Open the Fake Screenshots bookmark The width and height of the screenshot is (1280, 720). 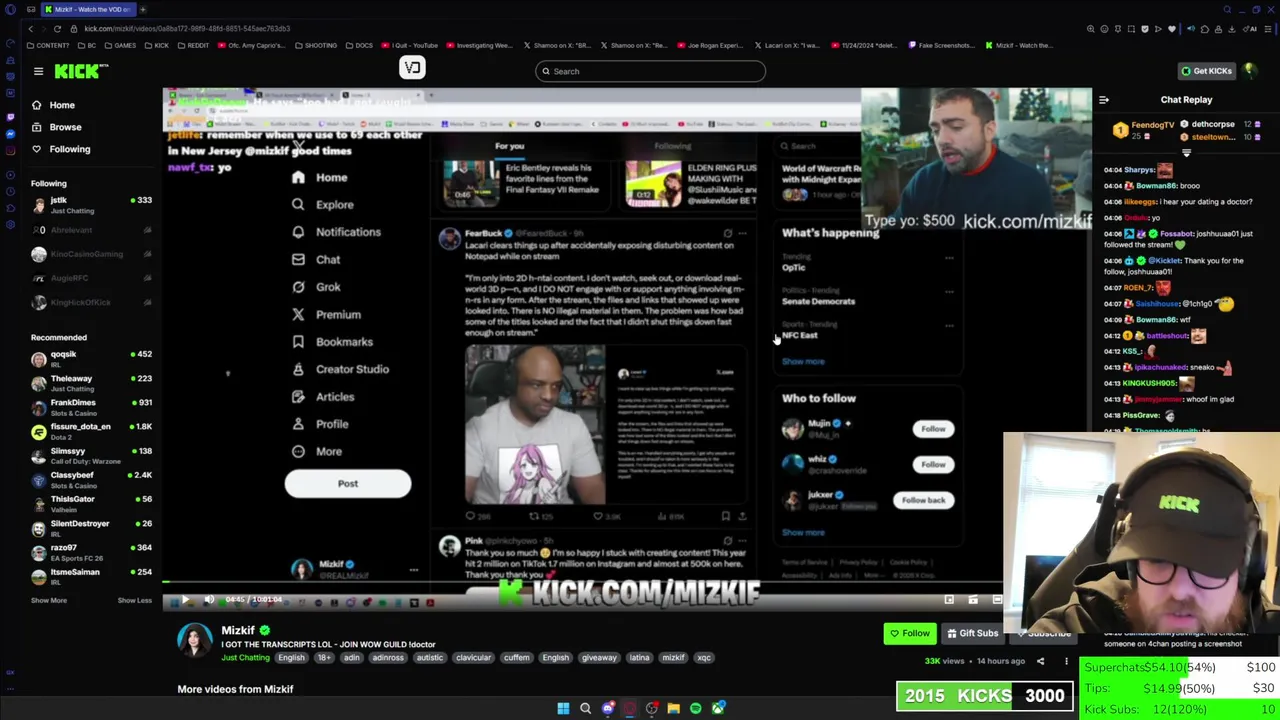point(940,45)
